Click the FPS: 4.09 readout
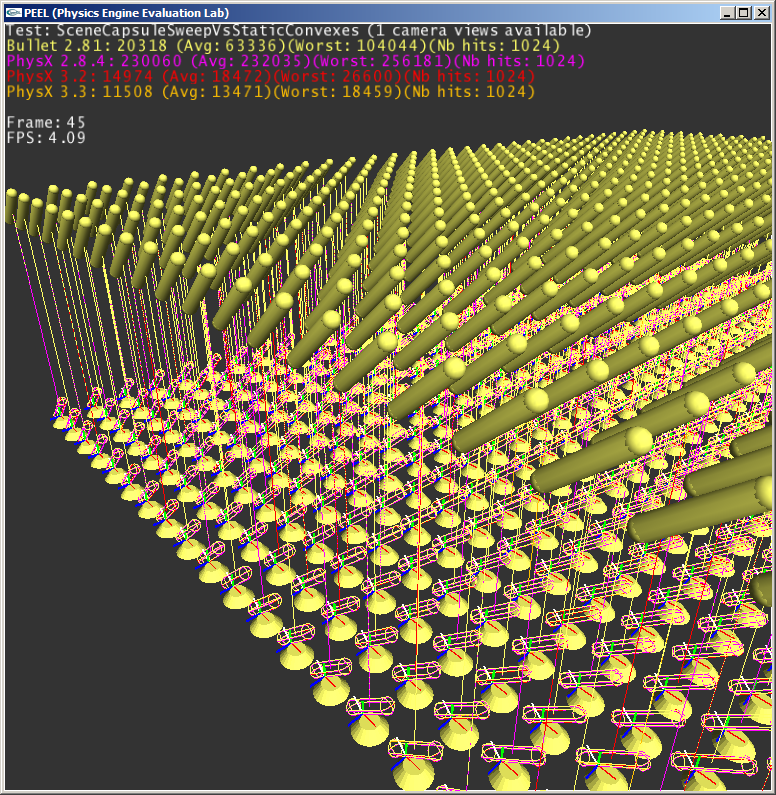Viewport: 776px width, 795px height. tap(46, 137)
